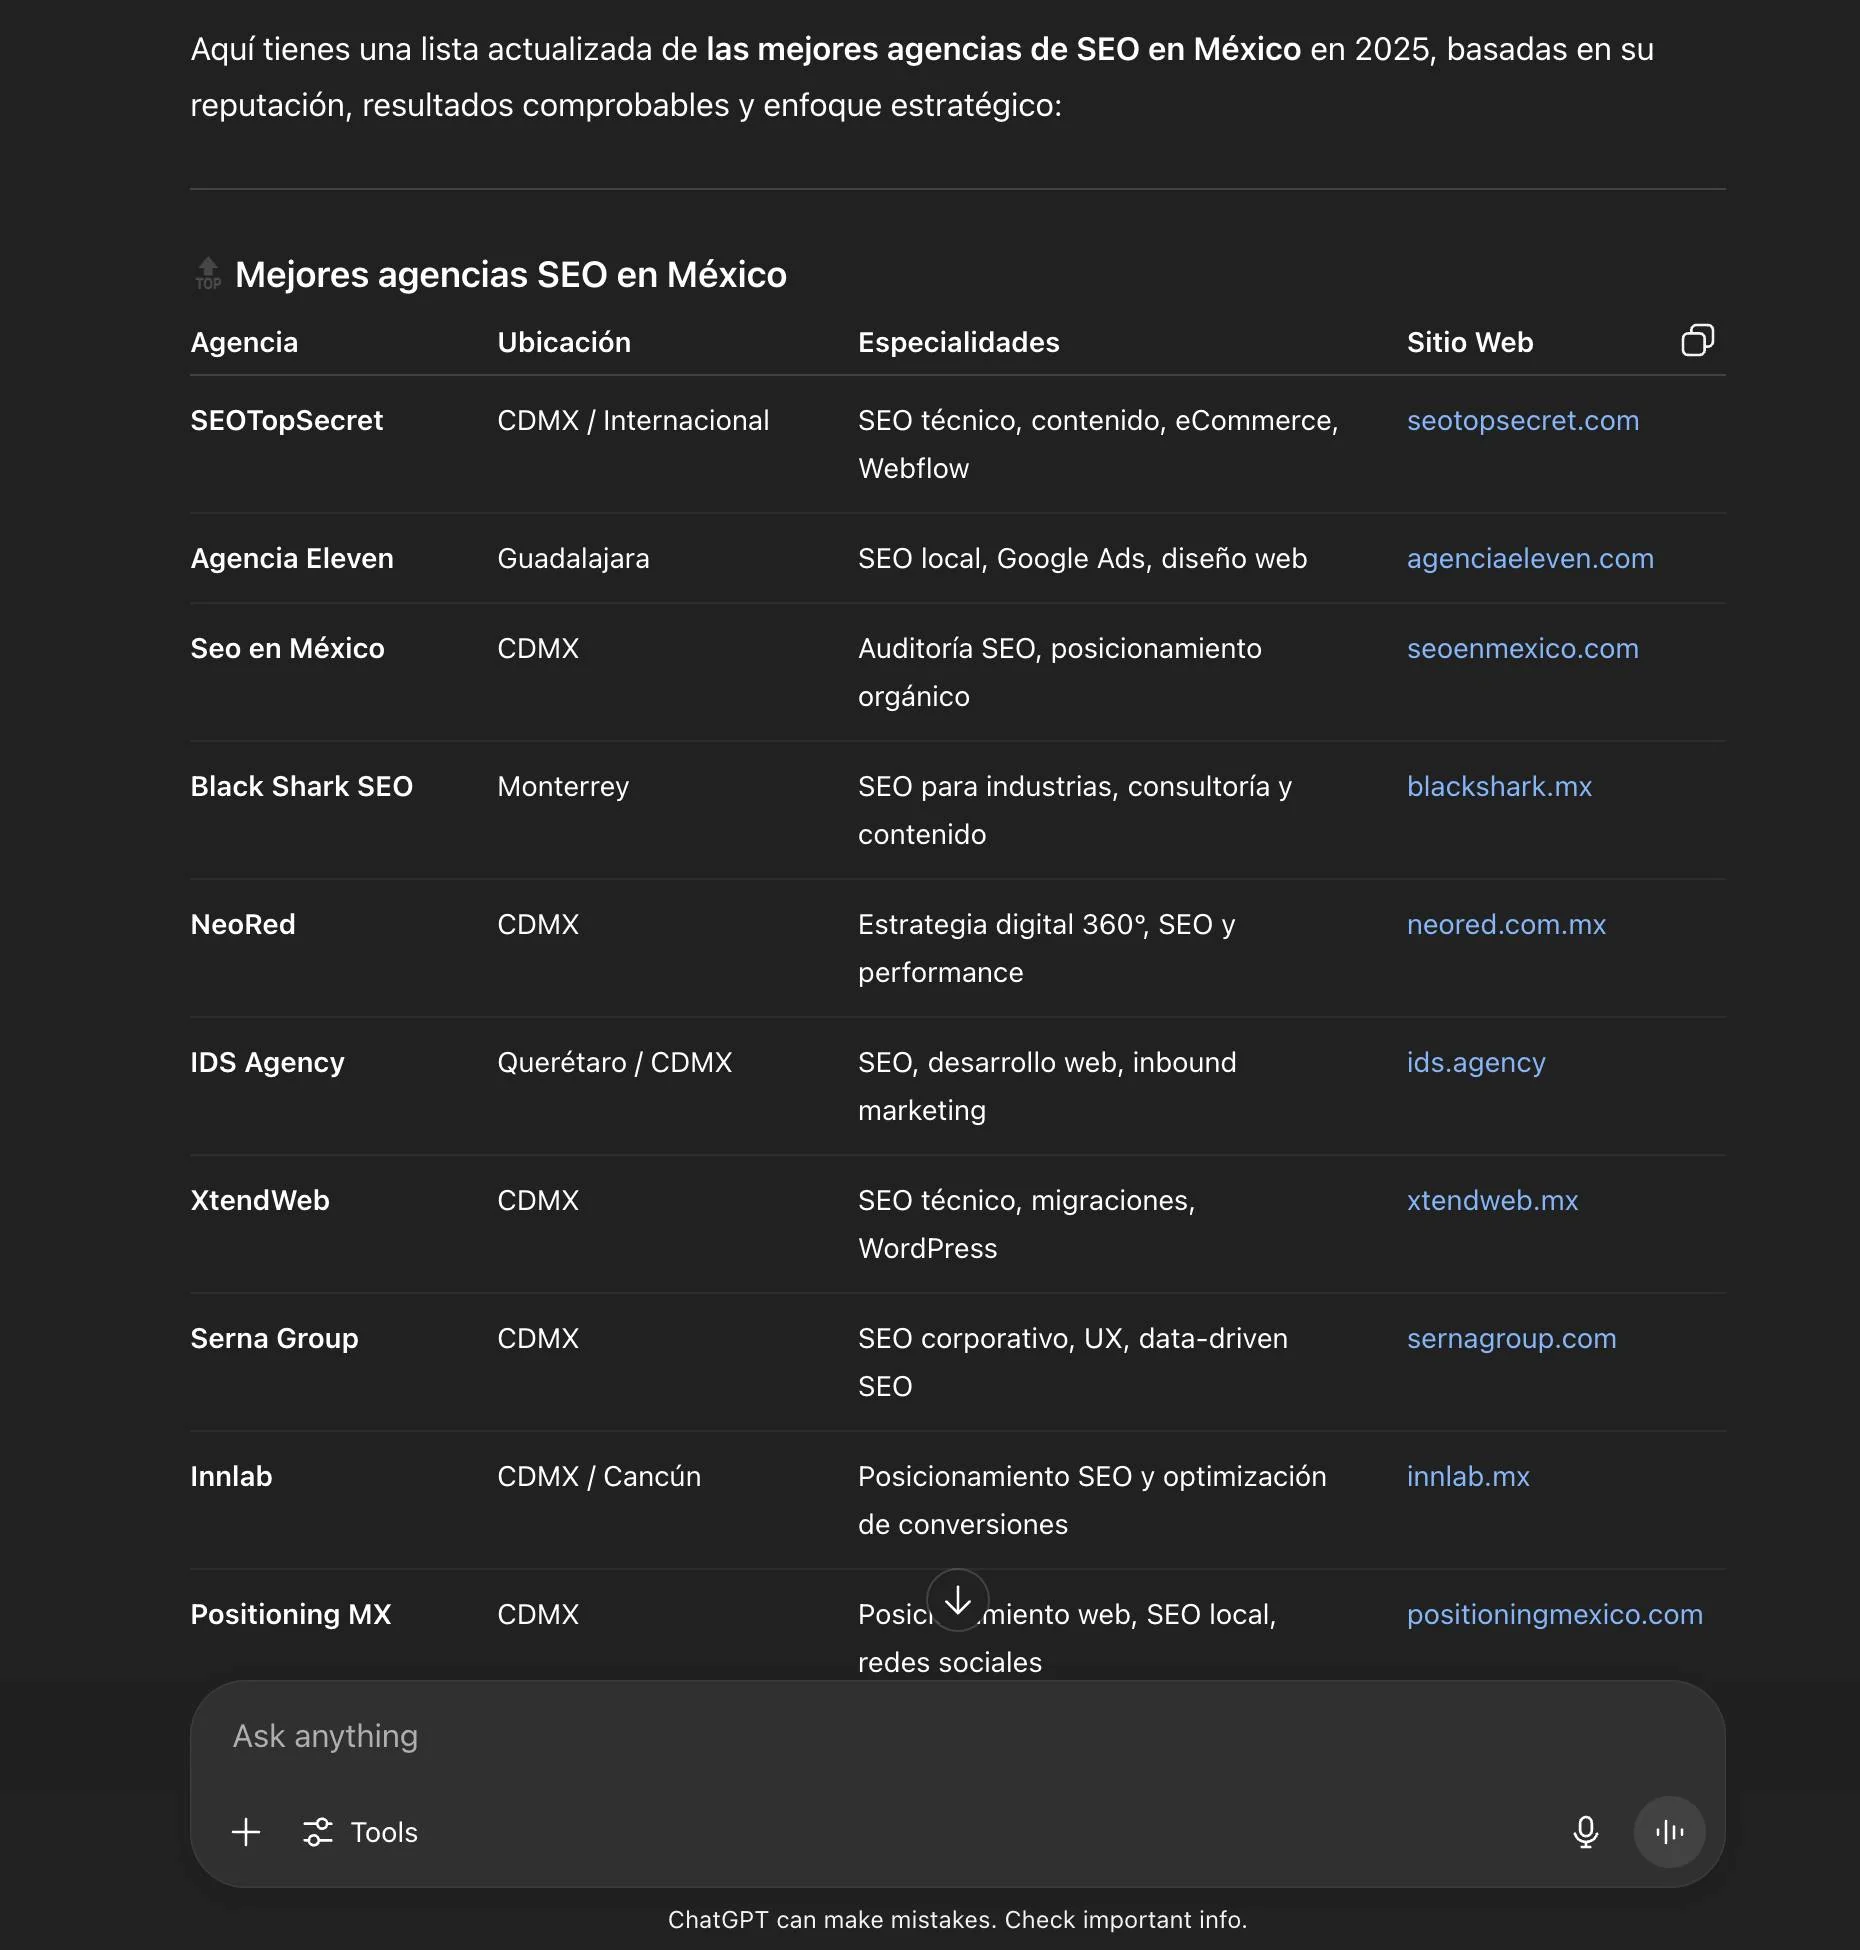
Task: Select the Agencia Eleven agency name
Action: pos(292,558)
